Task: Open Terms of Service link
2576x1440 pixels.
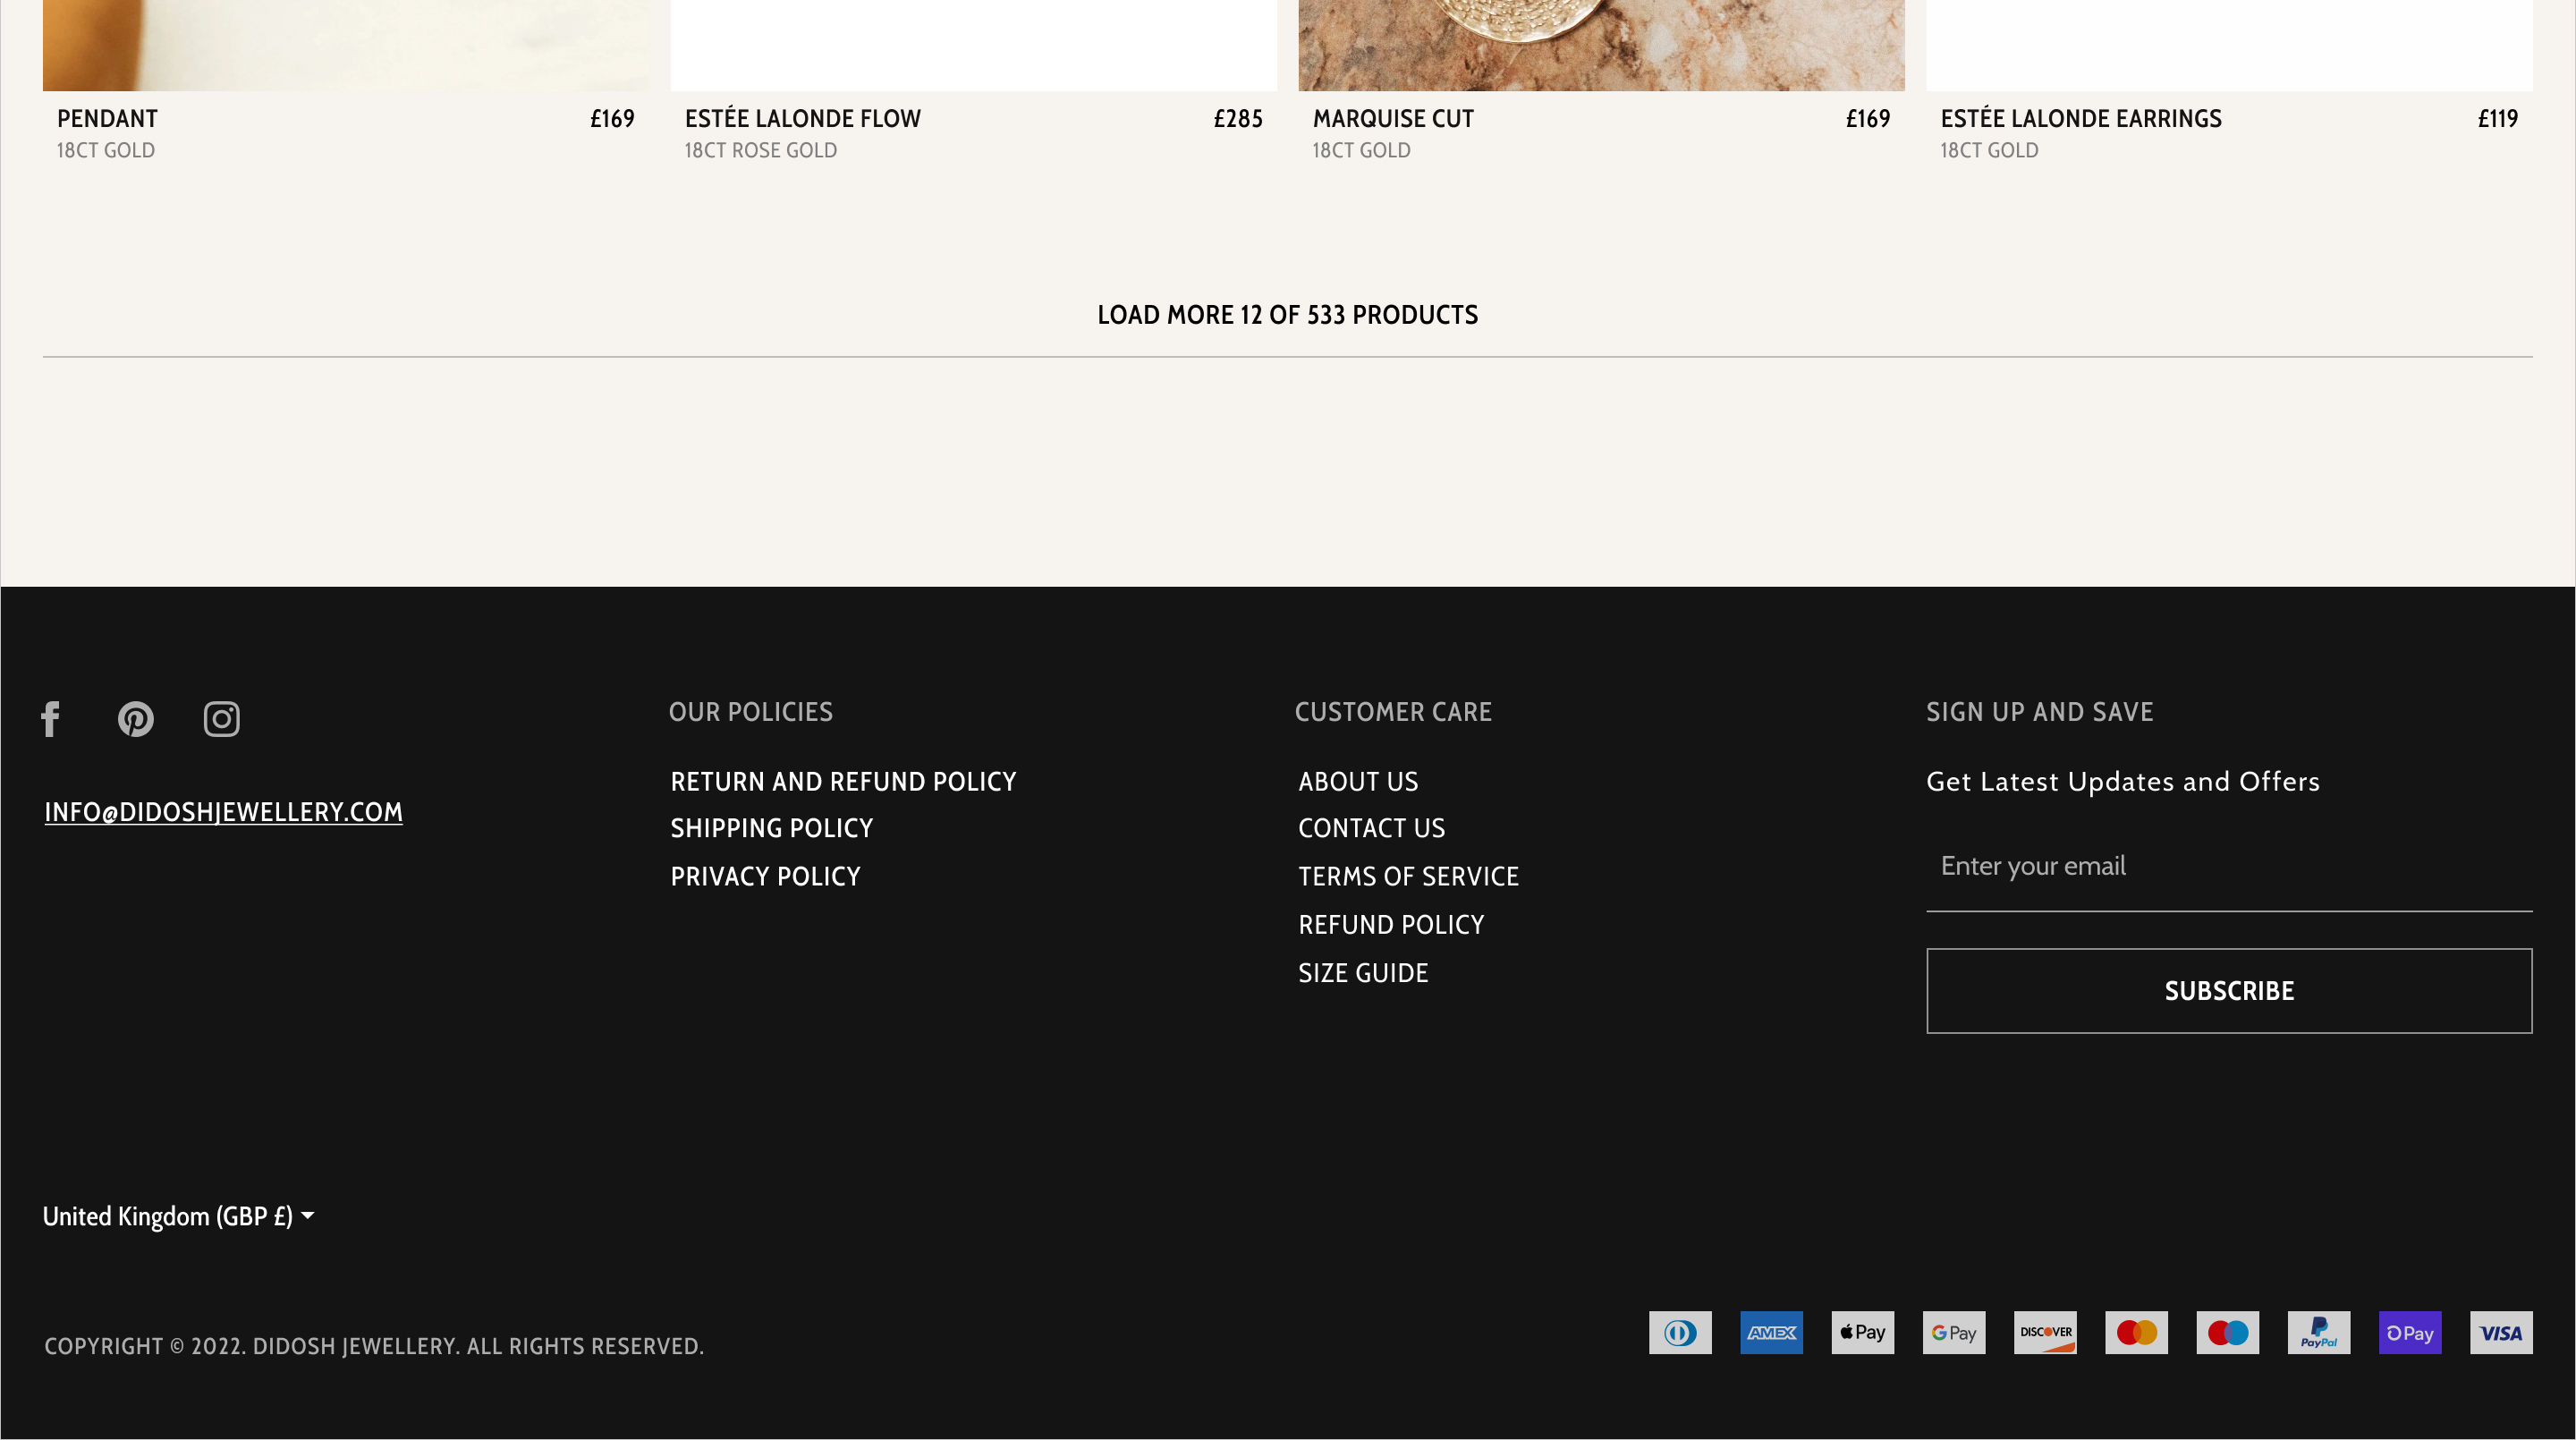Action: click(x=1408, y=877)
